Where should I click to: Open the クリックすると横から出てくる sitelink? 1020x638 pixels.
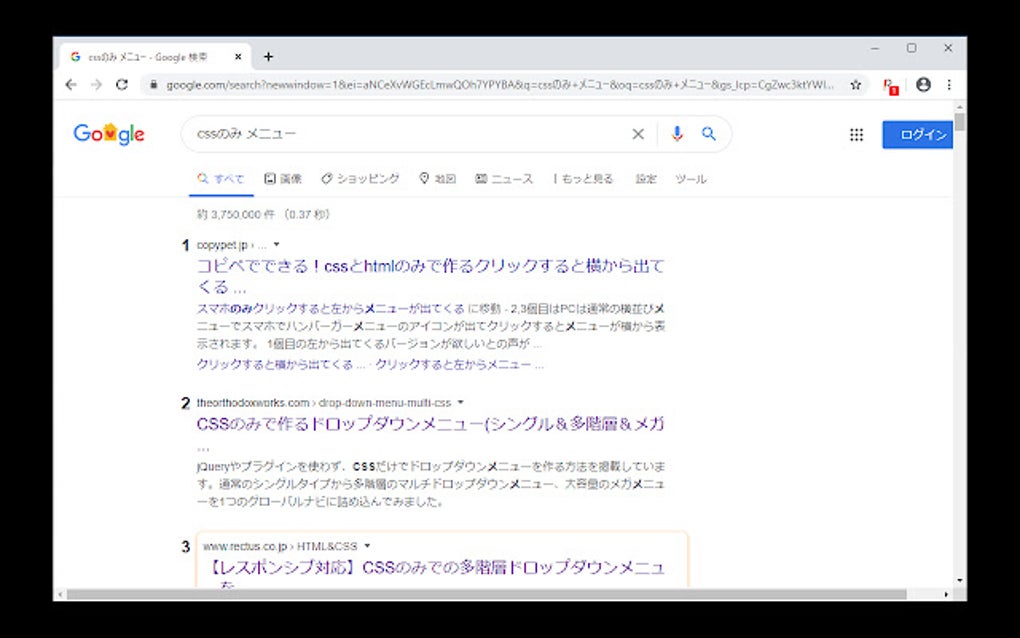click(281, 365)
